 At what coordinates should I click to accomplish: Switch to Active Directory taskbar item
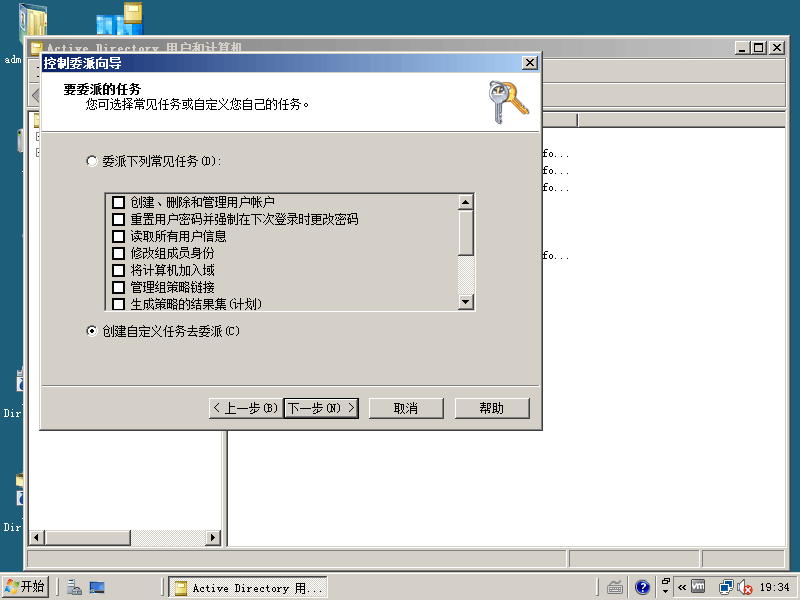(247, 588)
